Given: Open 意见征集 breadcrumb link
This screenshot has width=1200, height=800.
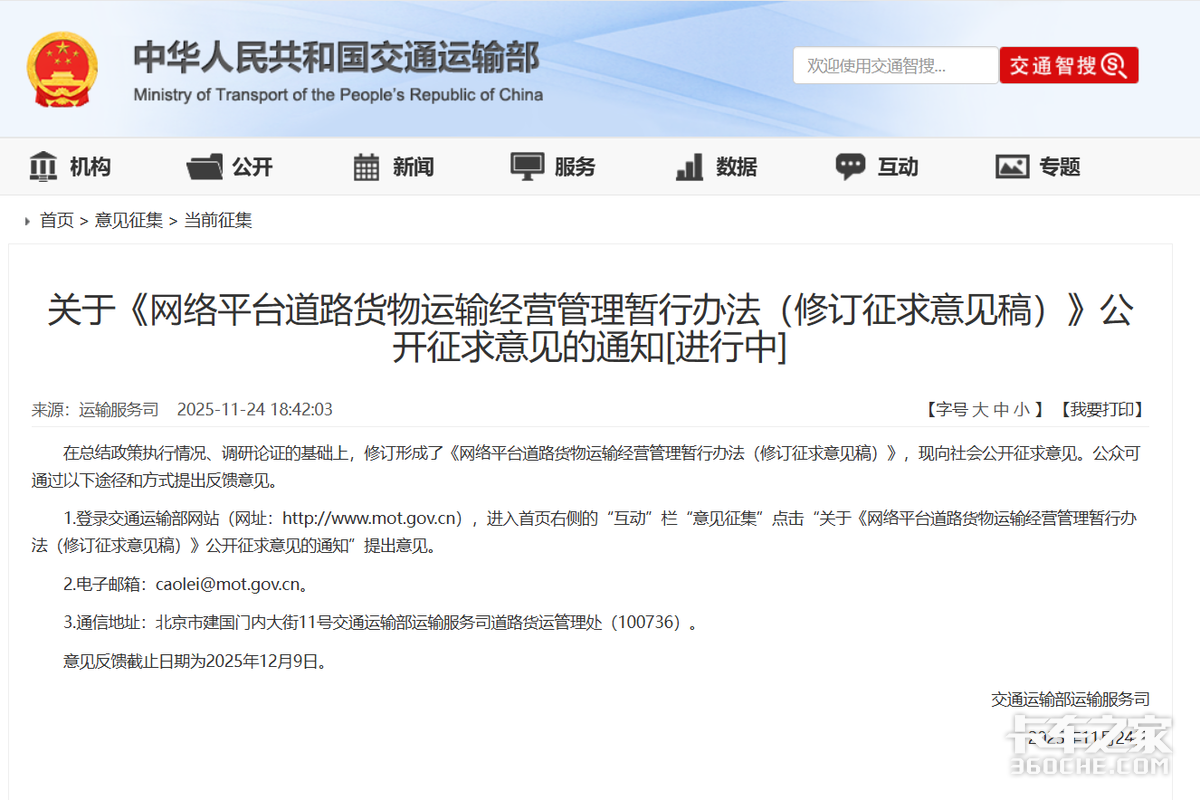Looking at the screenshot, I should pos(129,220).
